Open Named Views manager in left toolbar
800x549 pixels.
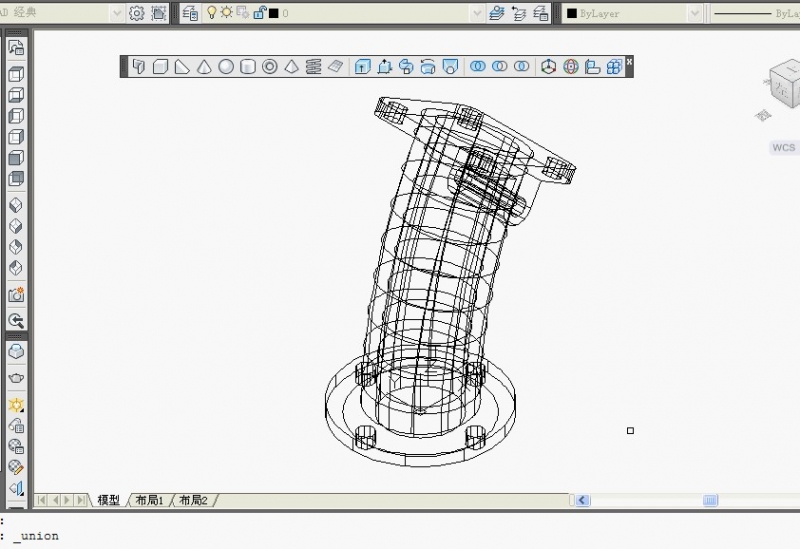pos(16,47)
